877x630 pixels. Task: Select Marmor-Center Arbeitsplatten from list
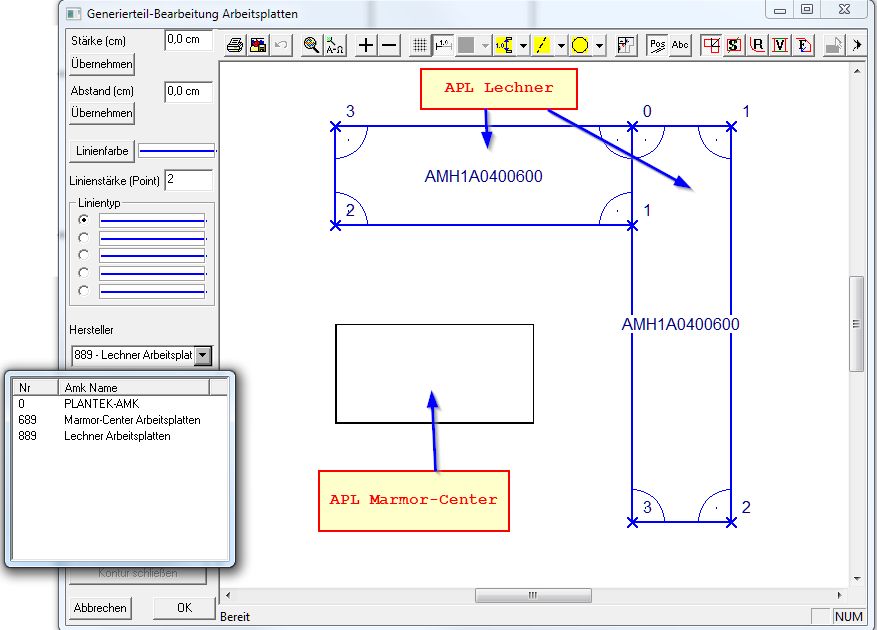tap(132, 420)
